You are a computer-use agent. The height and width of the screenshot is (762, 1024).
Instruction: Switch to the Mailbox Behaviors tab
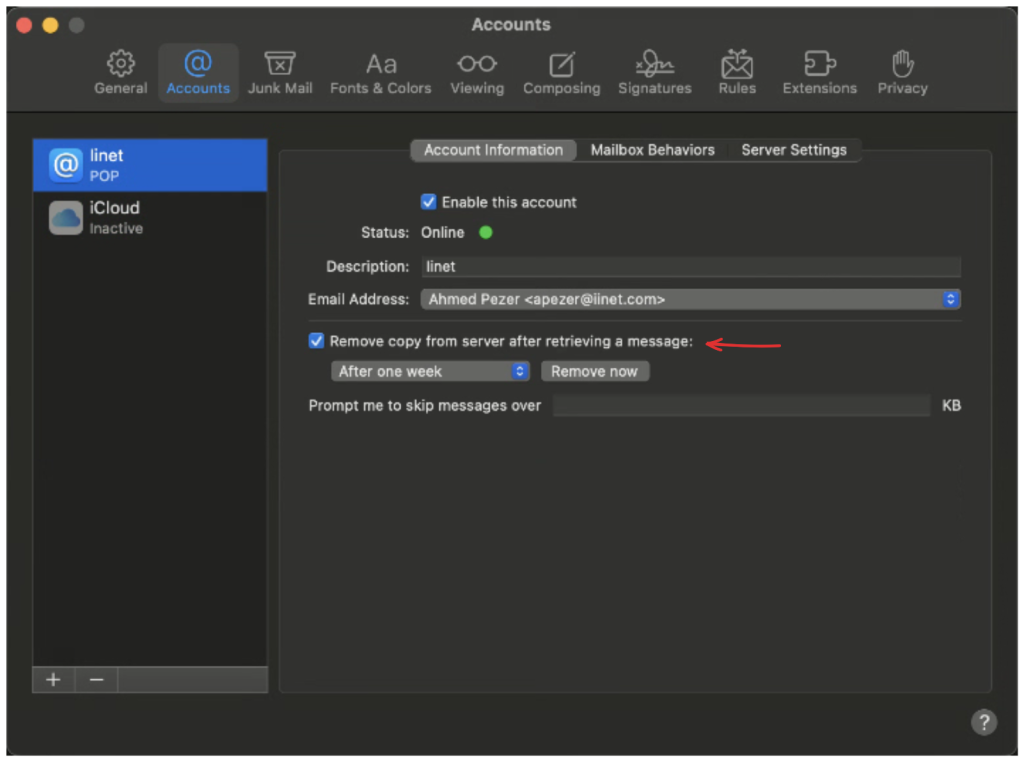pyautogui.click(x=652, y=150)
